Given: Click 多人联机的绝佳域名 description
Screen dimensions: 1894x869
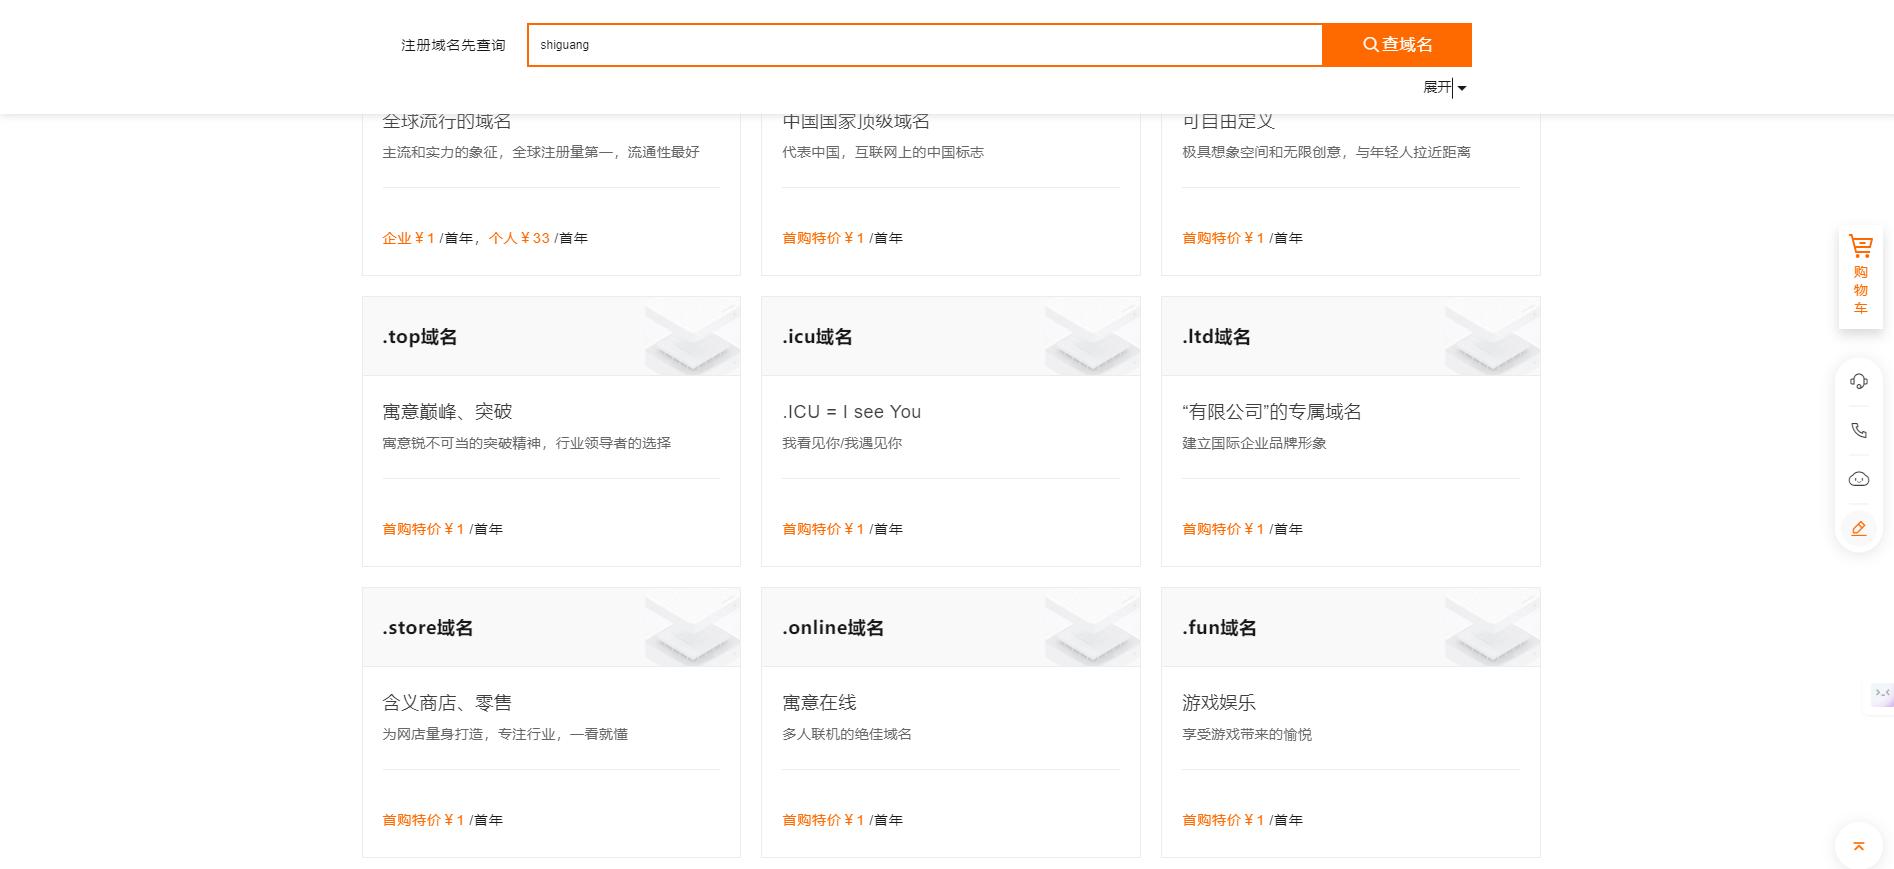Looking at the screenshot, I should click(x=847, y=734).
